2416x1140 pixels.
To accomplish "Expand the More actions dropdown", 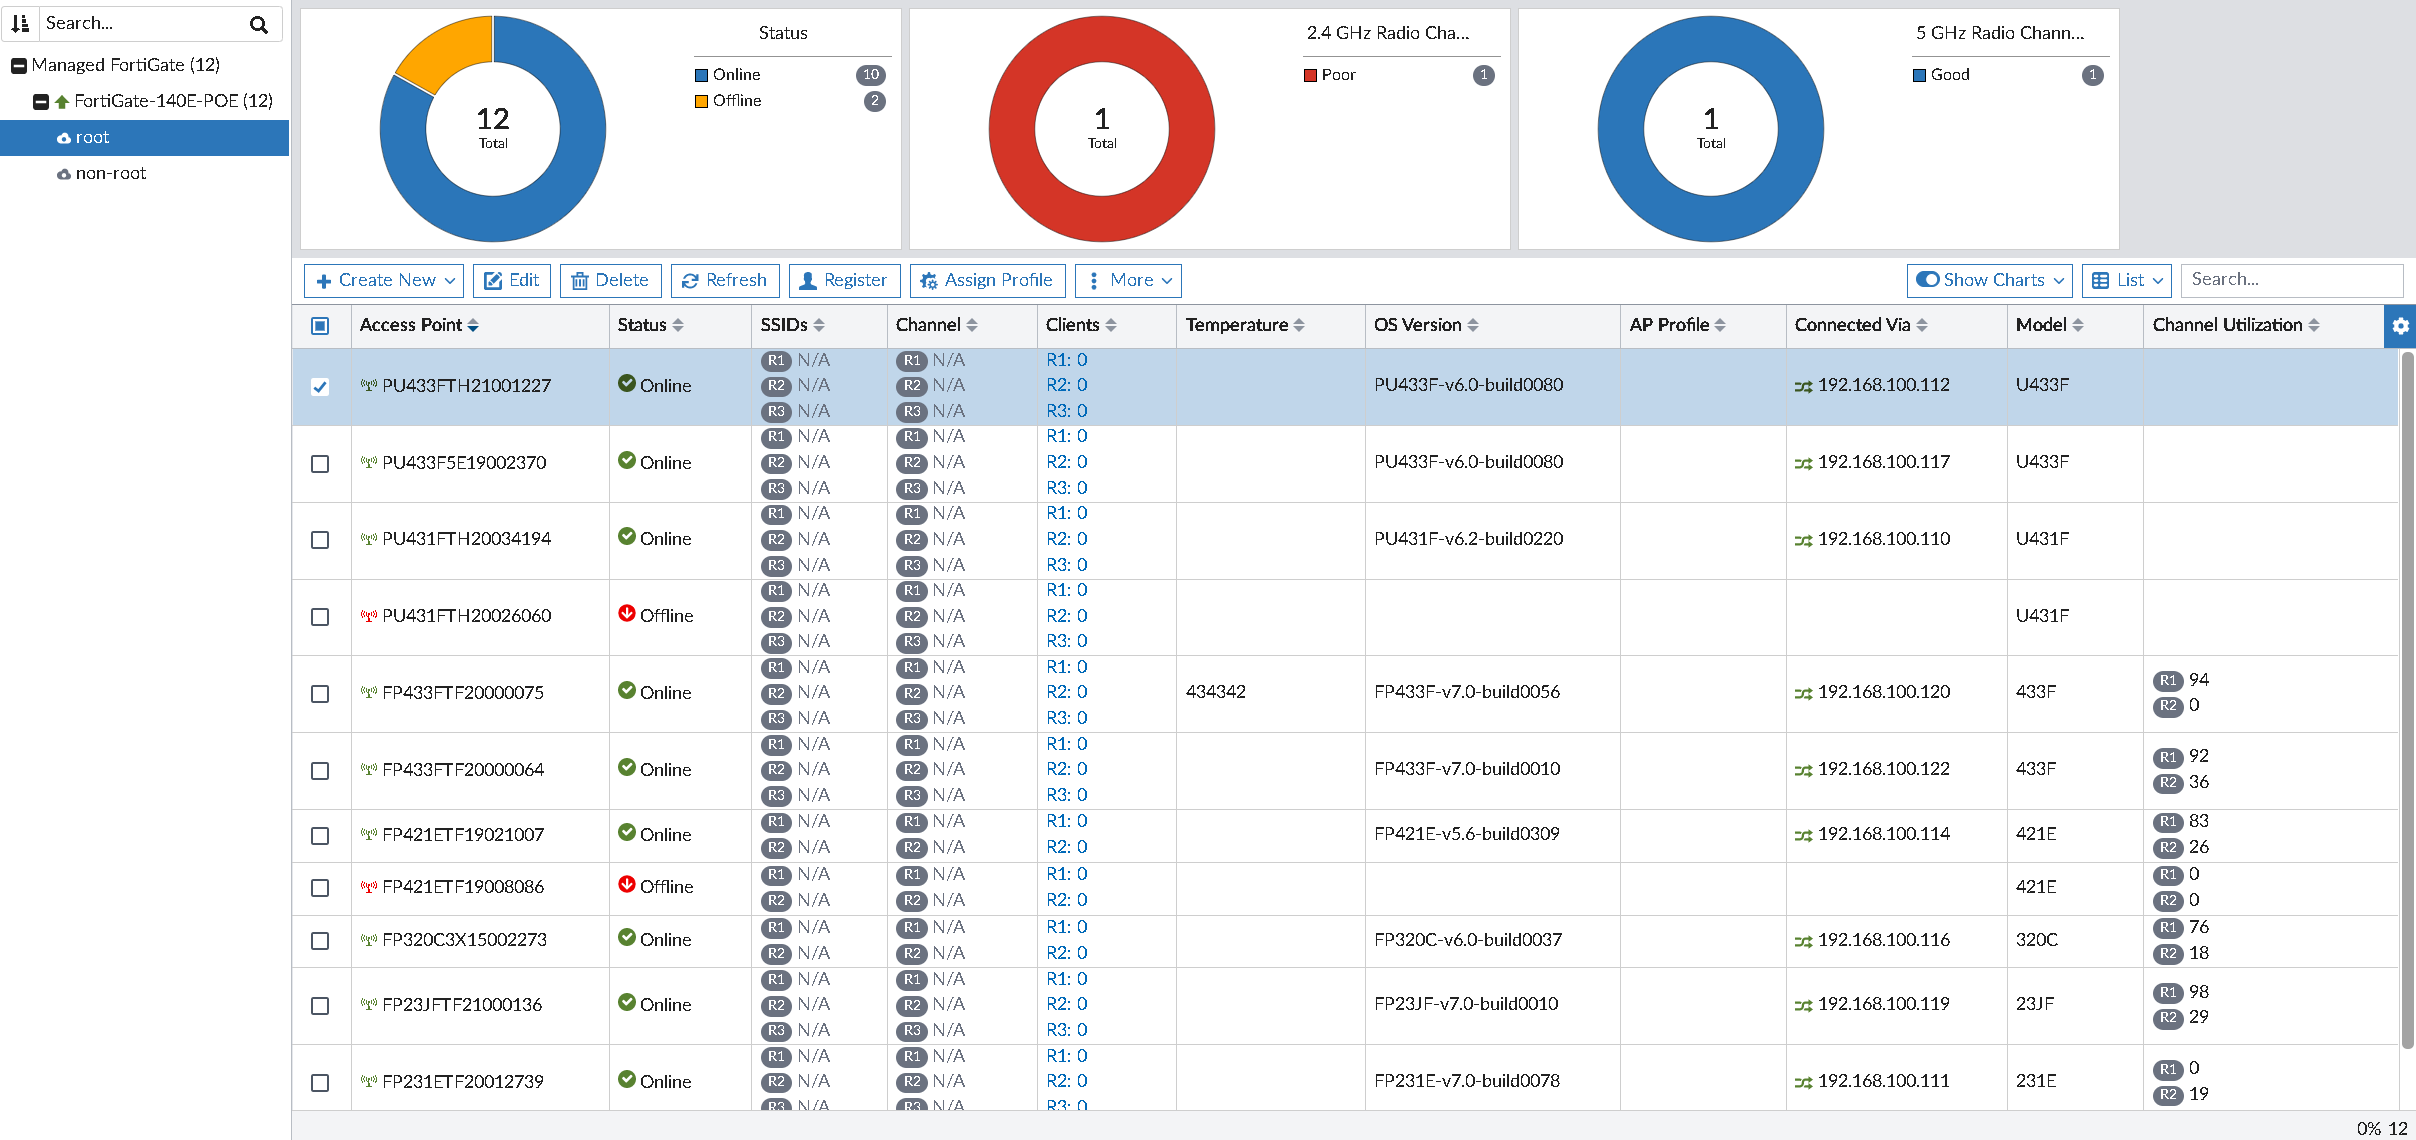I will pyautogui.click(x=1128, y=281).
